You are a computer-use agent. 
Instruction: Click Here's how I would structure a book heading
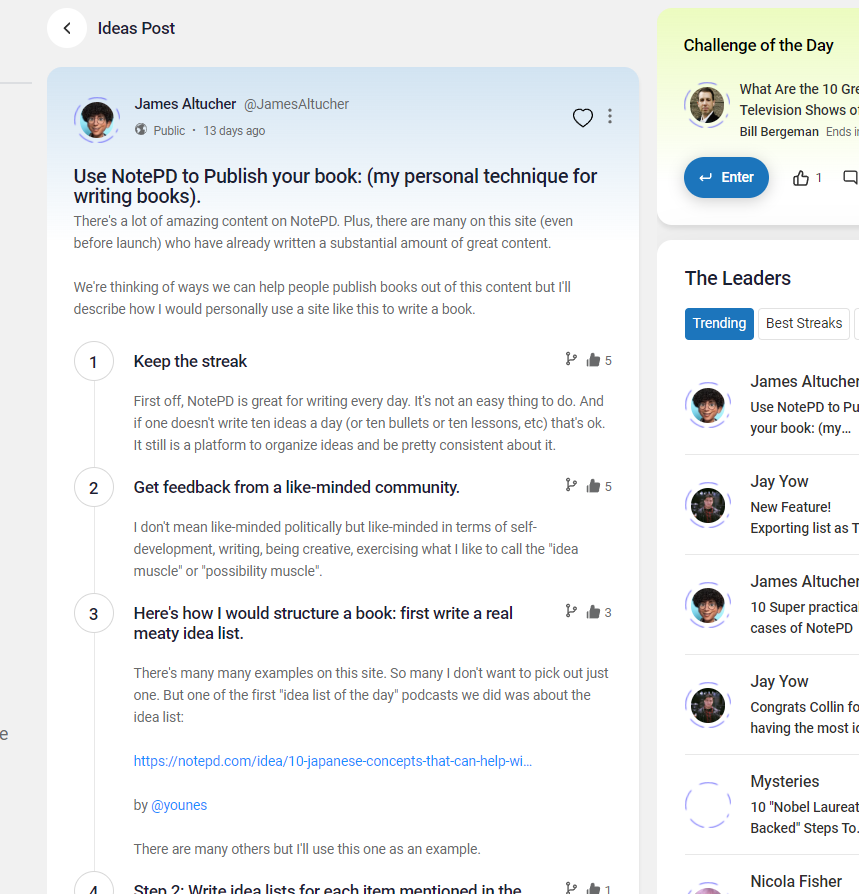323,623
